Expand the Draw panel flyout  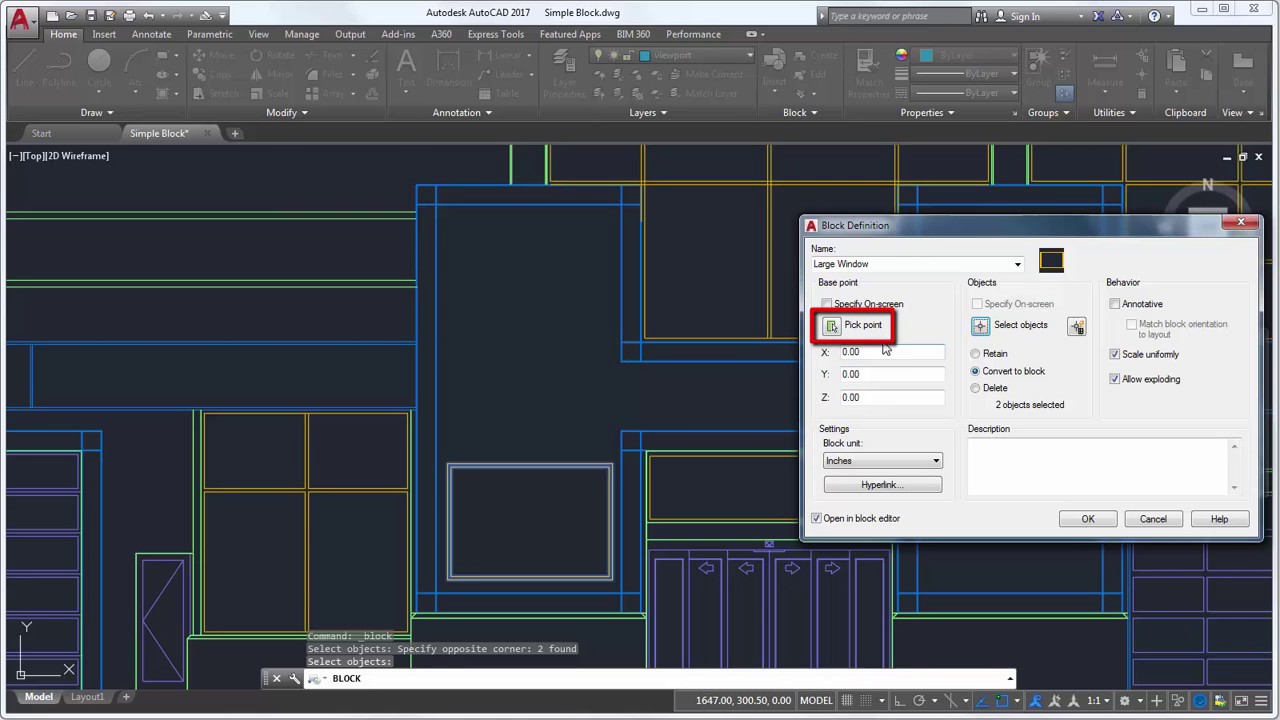click(97, 113)
